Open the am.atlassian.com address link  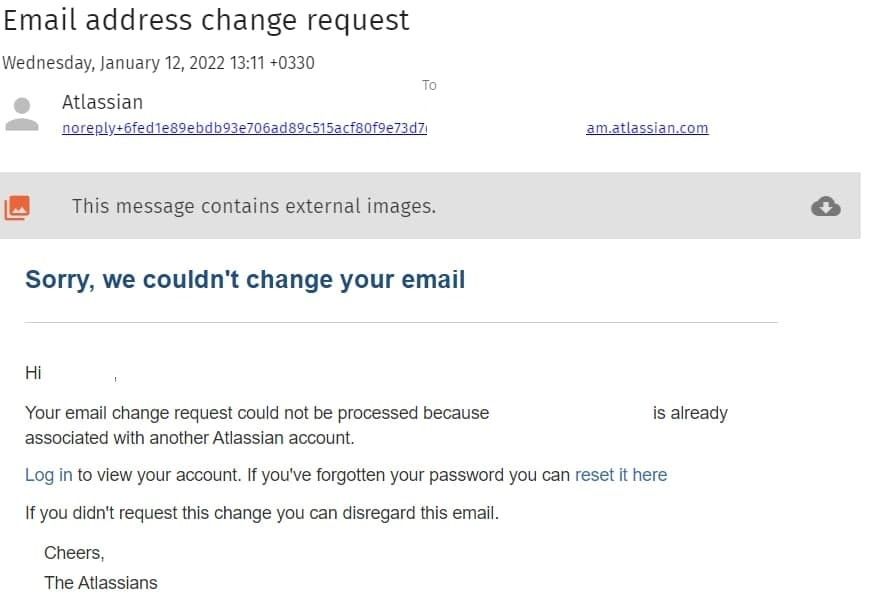(647, 128)
